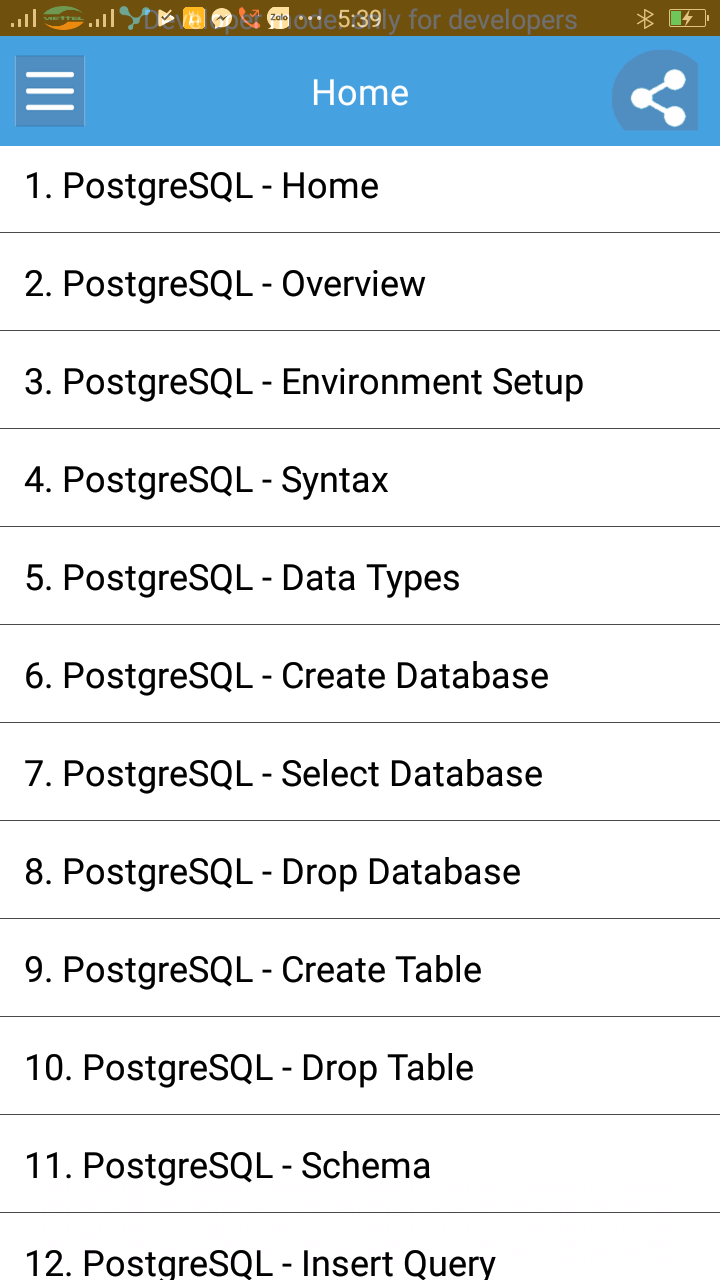The image size is (720, 1280).
Task: Tap the Home title in header
Action: click(x=360, y=93)
